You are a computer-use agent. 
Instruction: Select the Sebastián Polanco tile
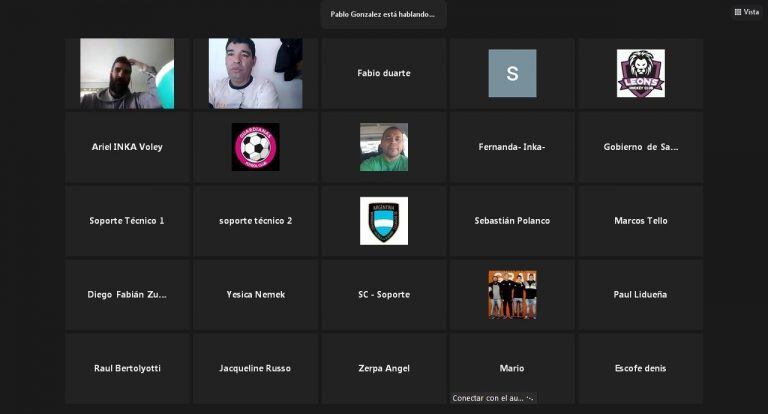[512, 221]
